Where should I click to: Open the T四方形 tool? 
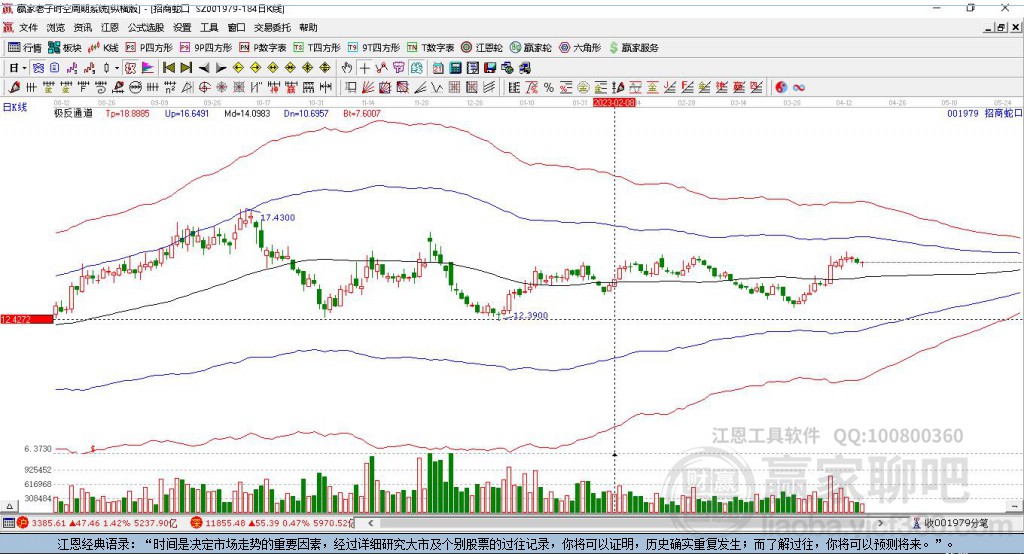317,48
